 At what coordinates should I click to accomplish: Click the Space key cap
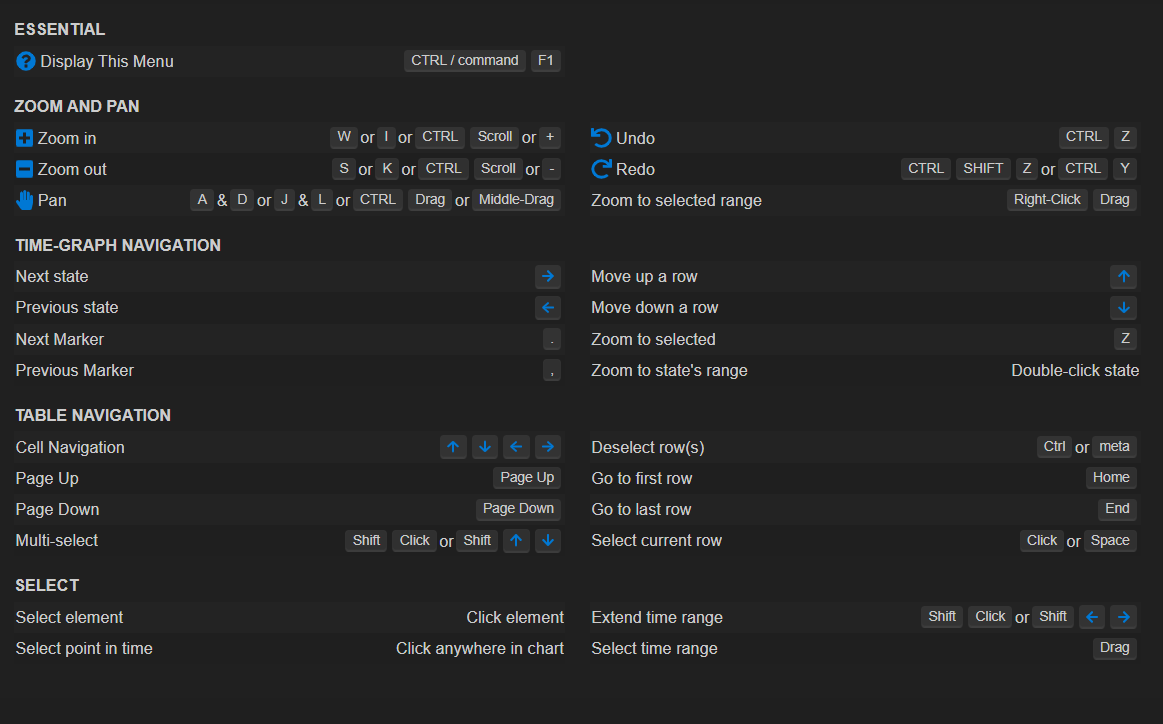pyautogui.click(x=1110, y=541)
